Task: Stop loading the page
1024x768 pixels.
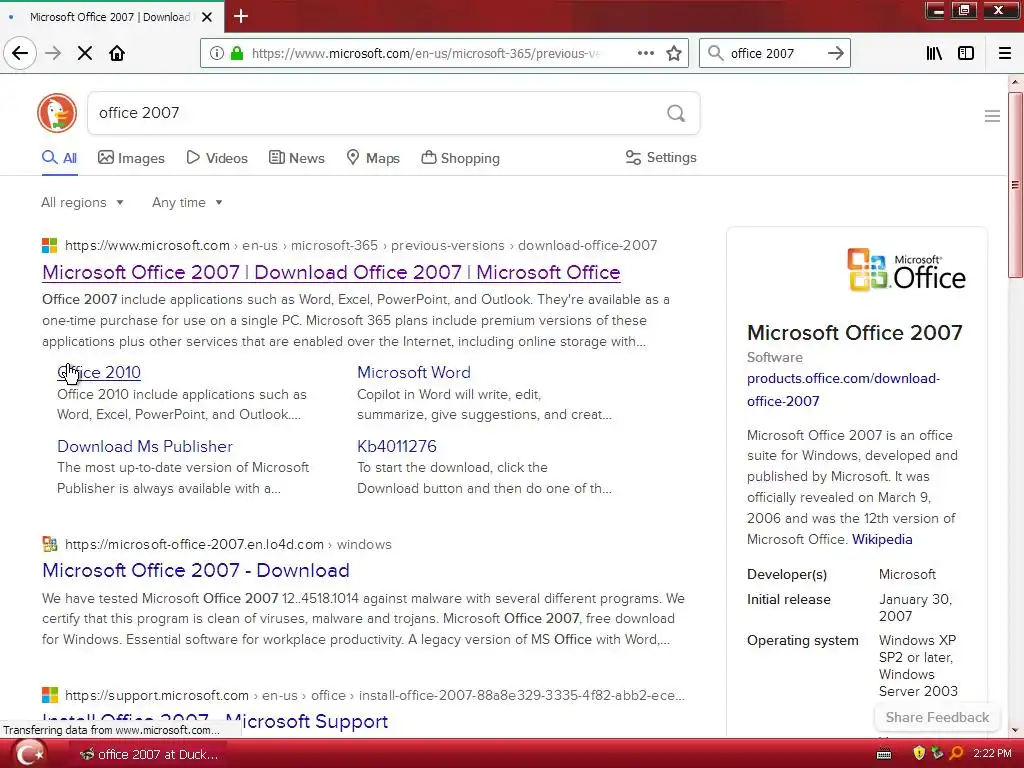Action: point(85,53)
